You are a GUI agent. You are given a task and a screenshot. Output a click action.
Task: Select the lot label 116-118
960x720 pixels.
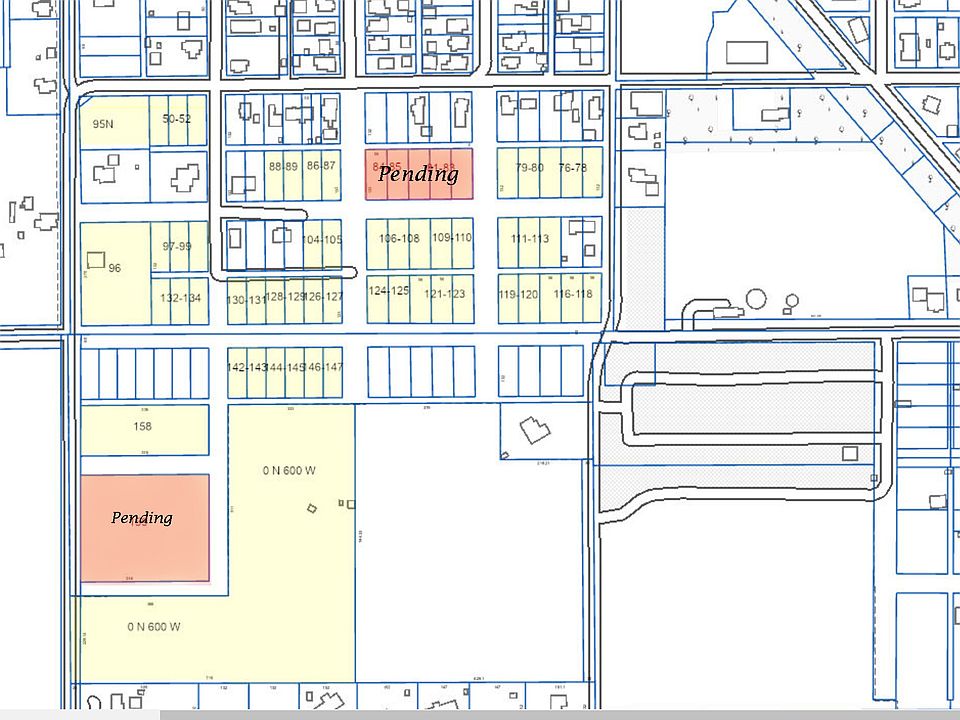[x=573, y=294]
